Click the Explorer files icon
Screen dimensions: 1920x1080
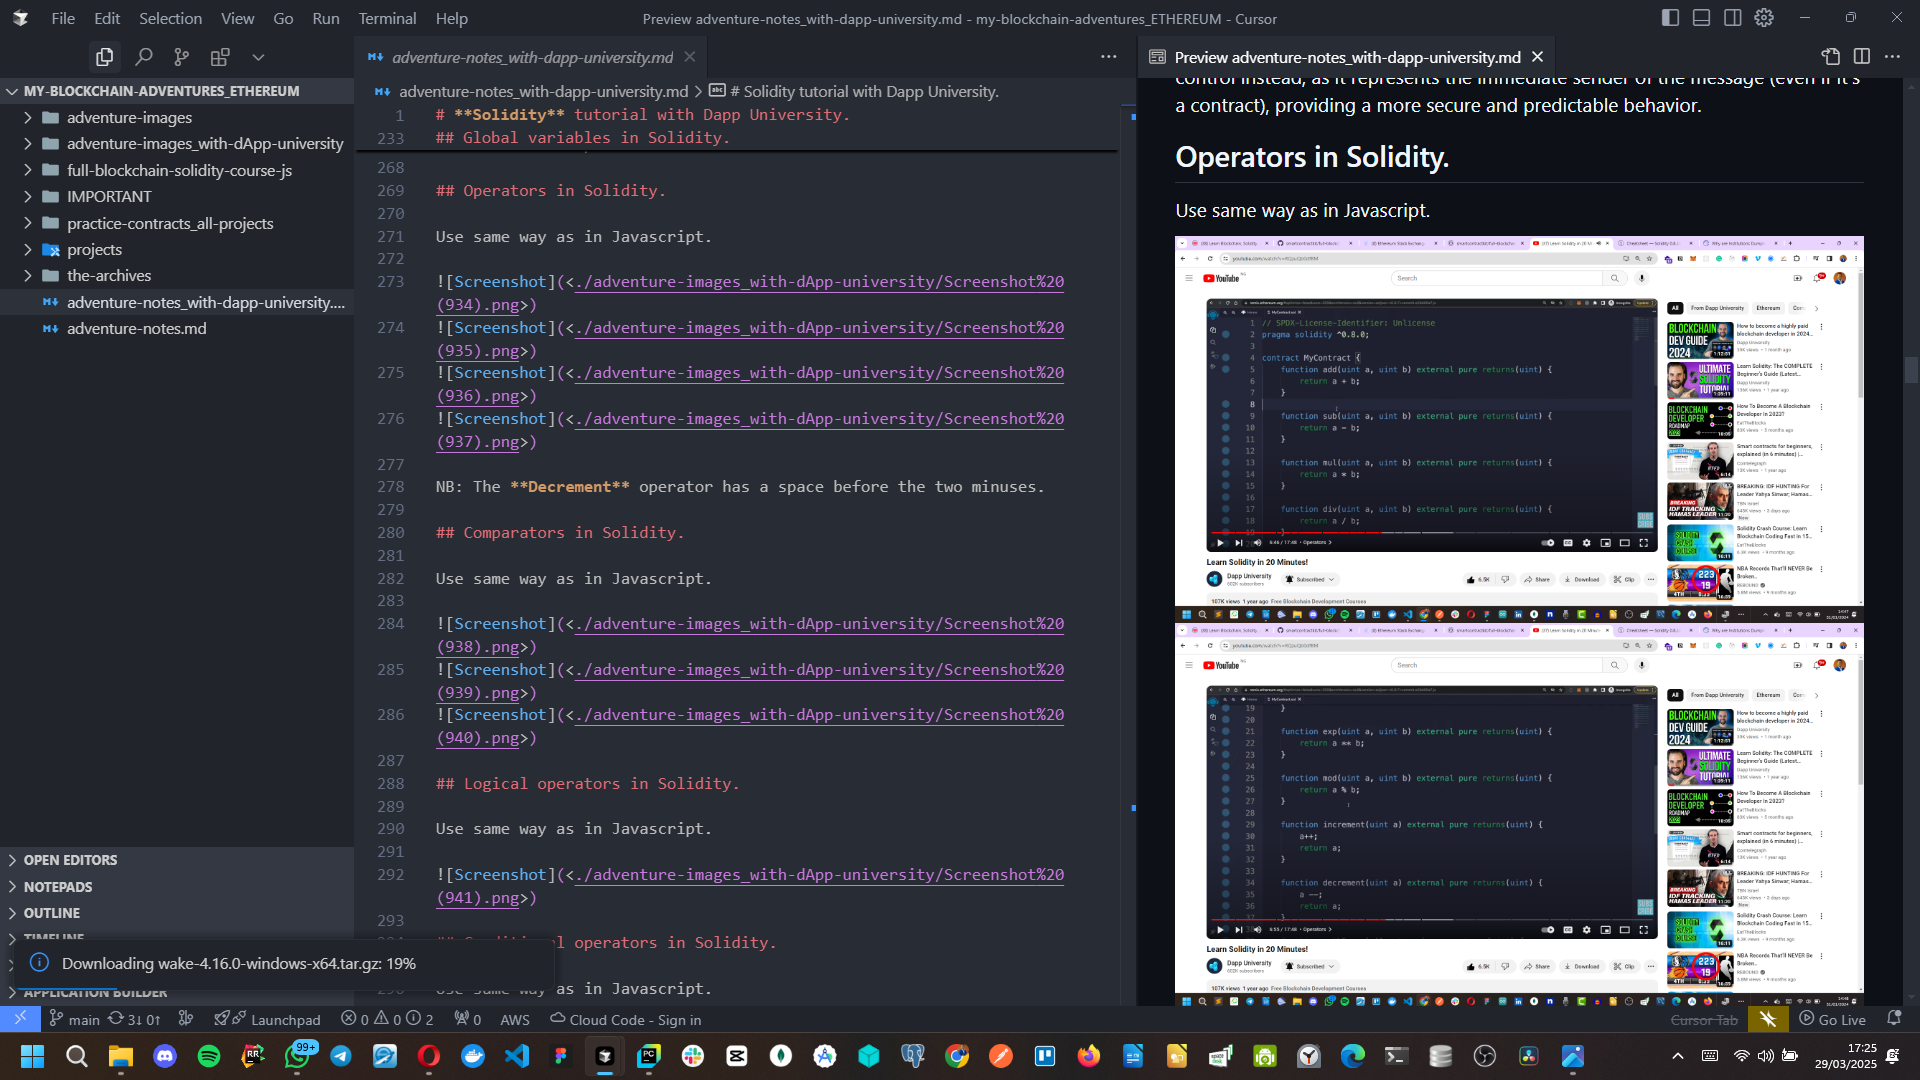104,57
